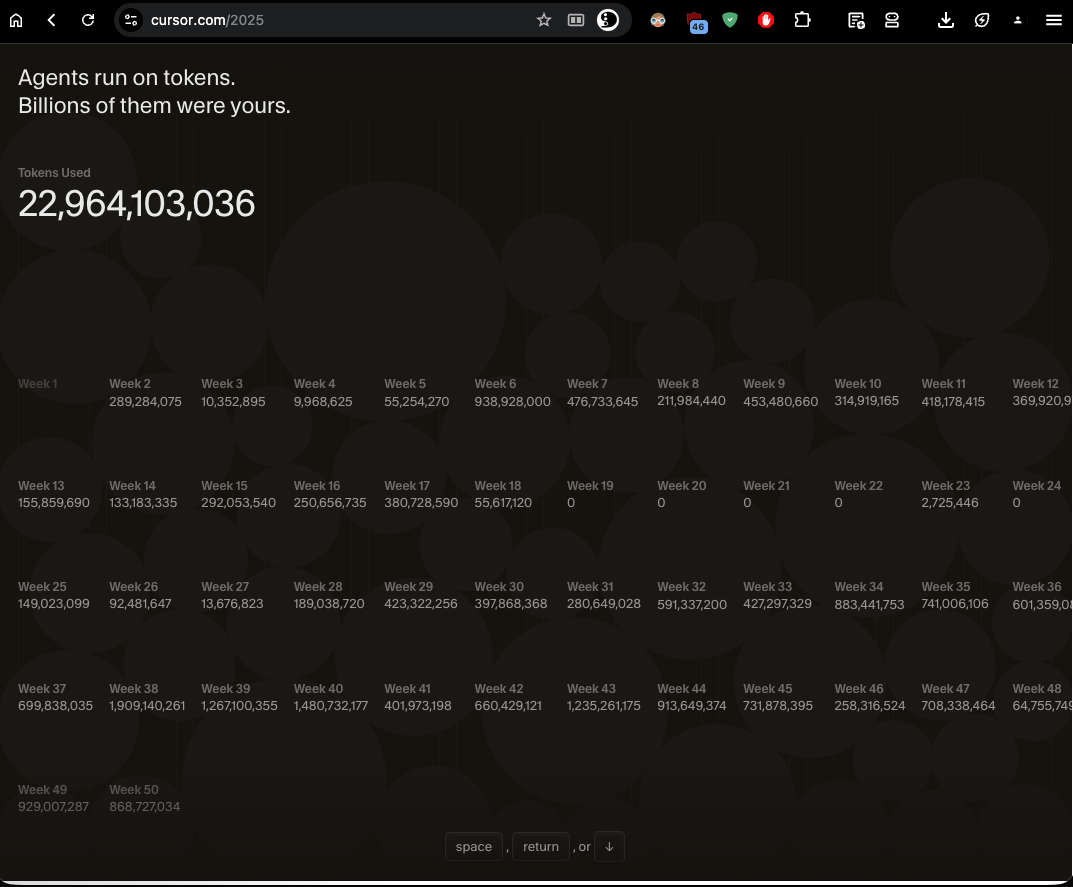This screenshot has width=1073, height=887.
Task: Click the total tokens number 22,964,103,036
Action: [136, 204]
